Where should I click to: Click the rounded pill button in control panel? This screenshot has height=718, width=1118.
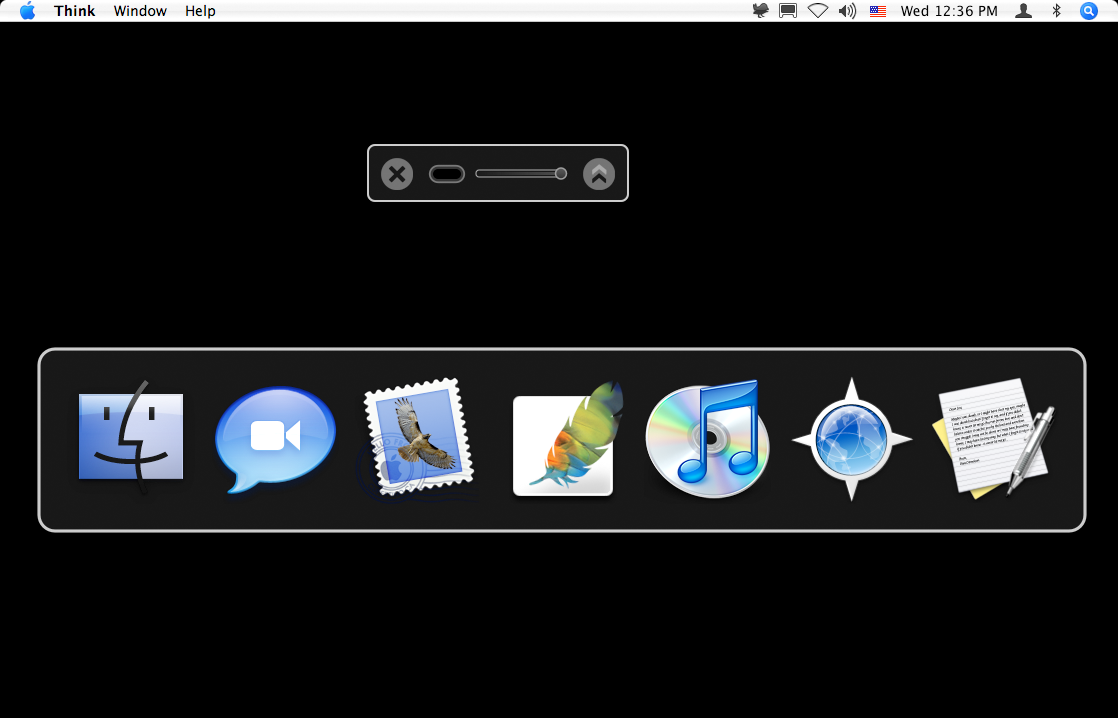[447, 174]
